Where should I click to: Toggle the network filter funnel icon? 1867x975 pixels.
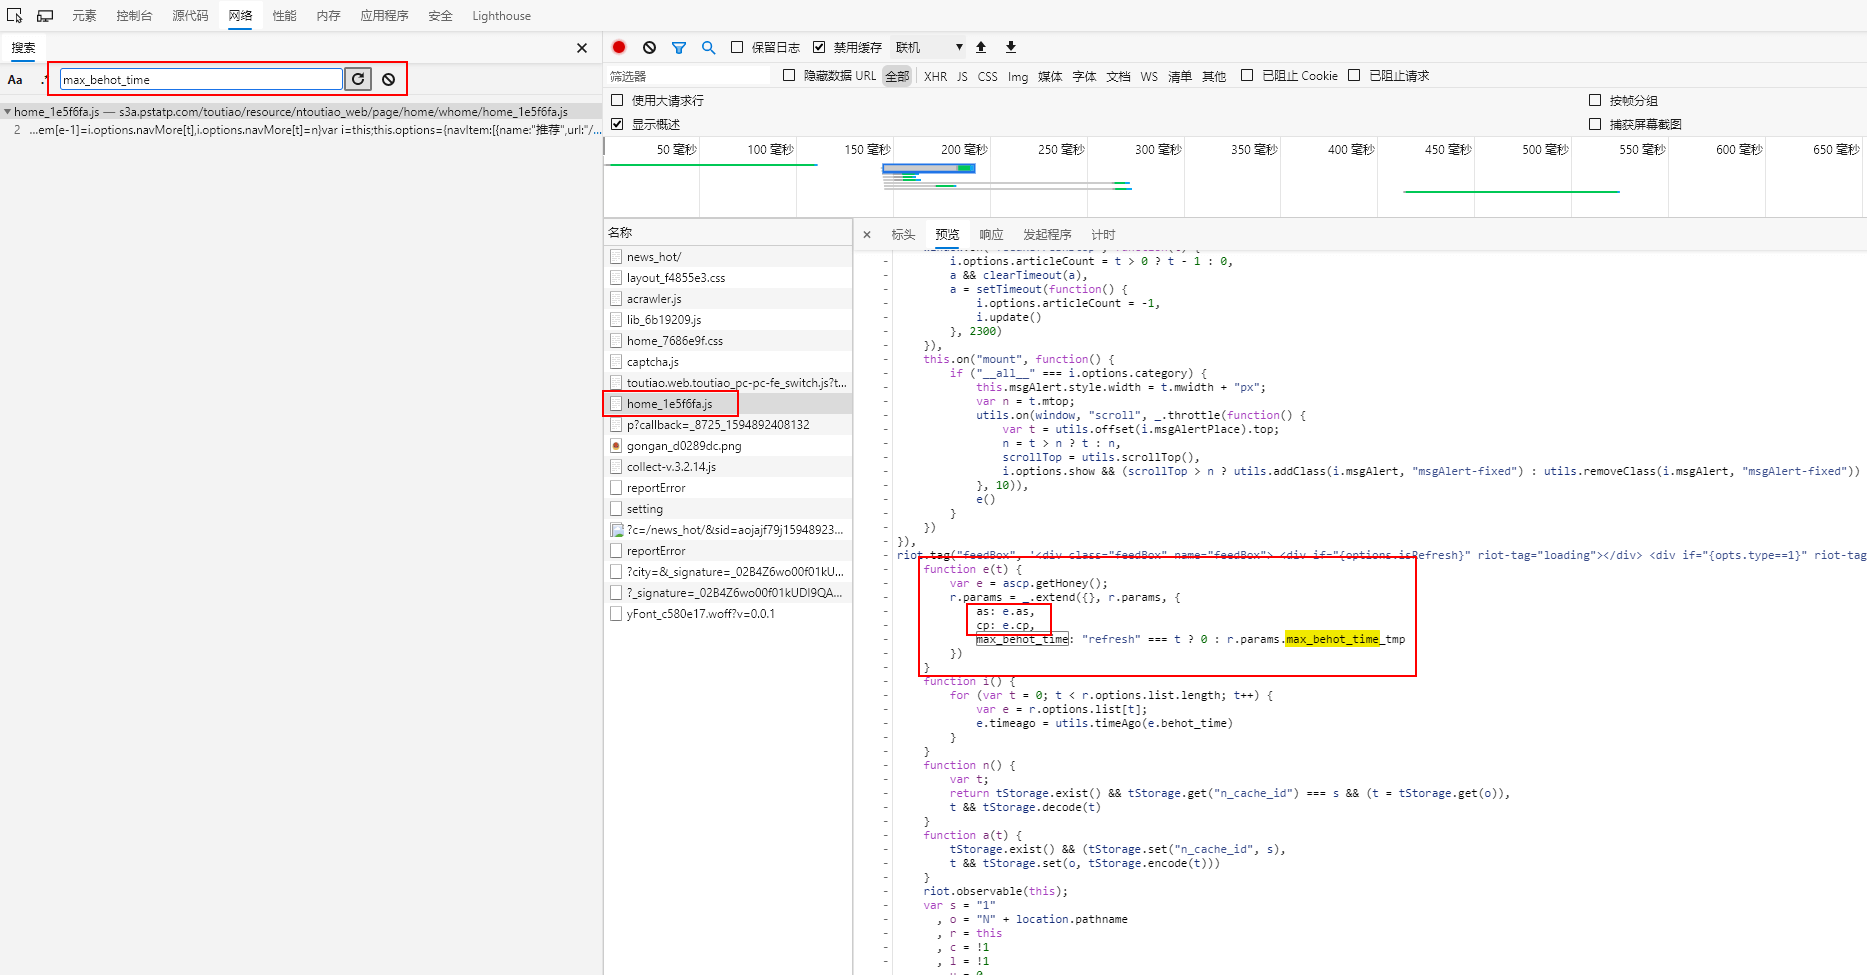679,47
